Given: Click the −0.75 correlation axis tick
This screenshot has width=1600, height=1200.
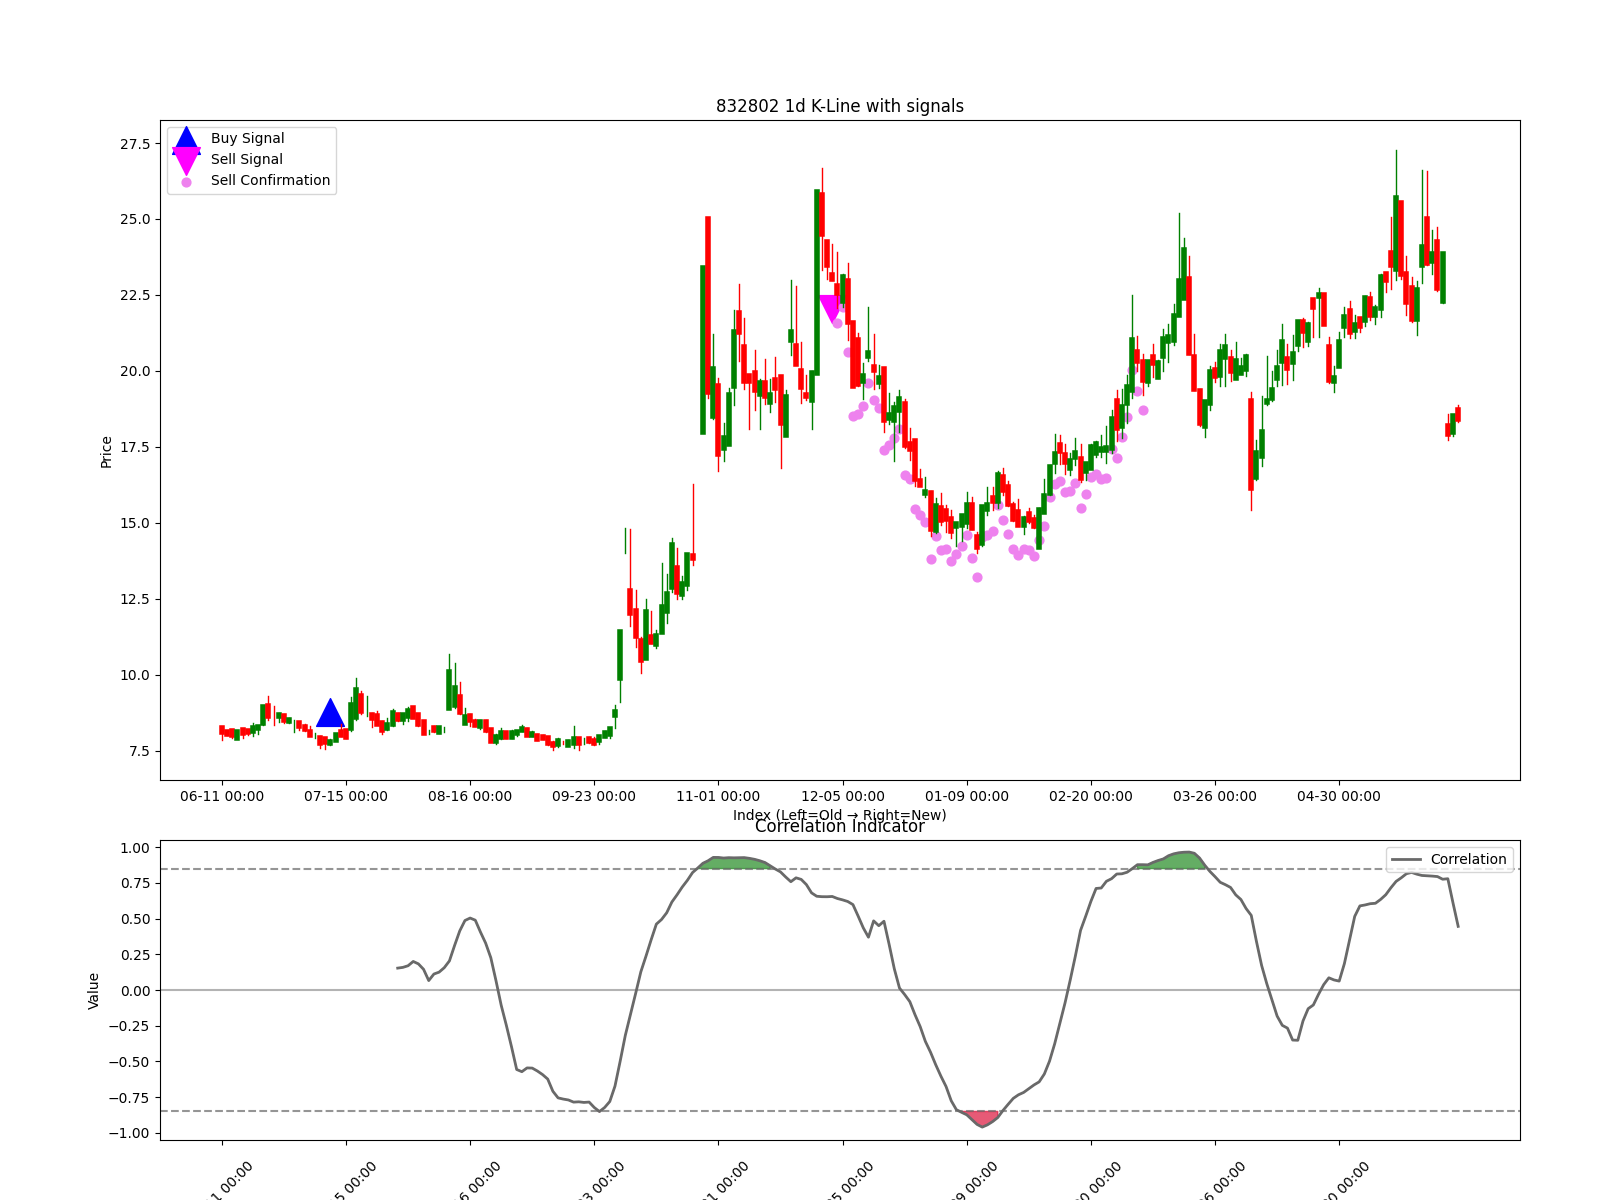Looking at the screenshot, I should (x=130, y=1098).
